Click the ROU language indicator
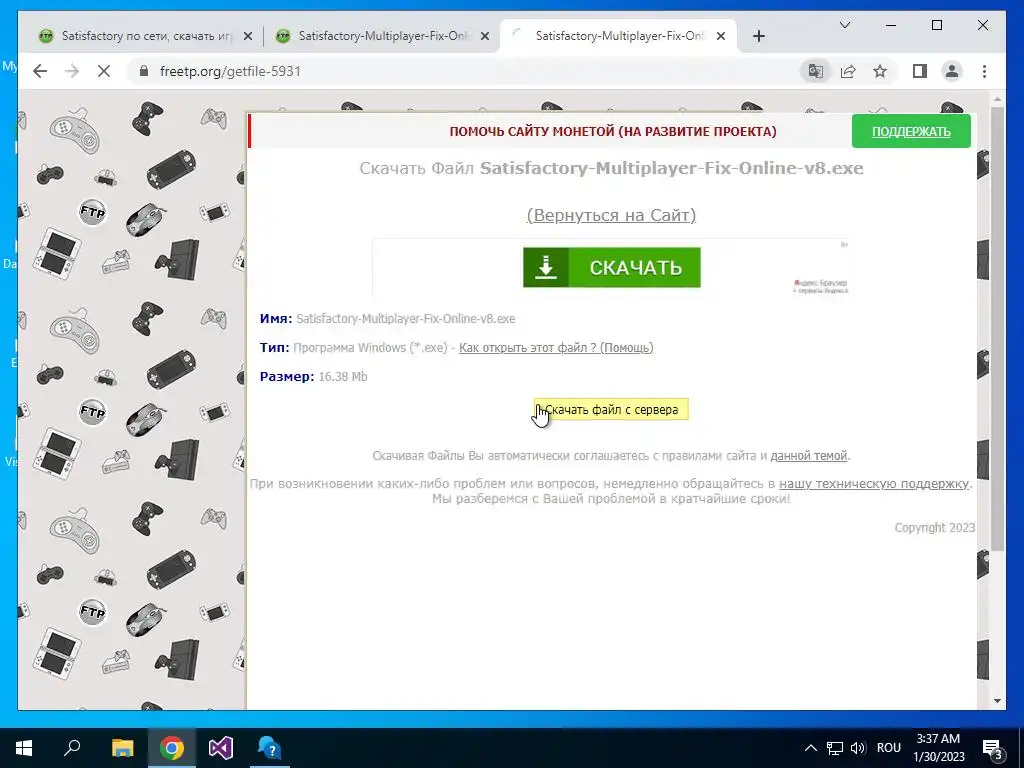Viewport: 1024px width, 768px height. click(889, 748)
